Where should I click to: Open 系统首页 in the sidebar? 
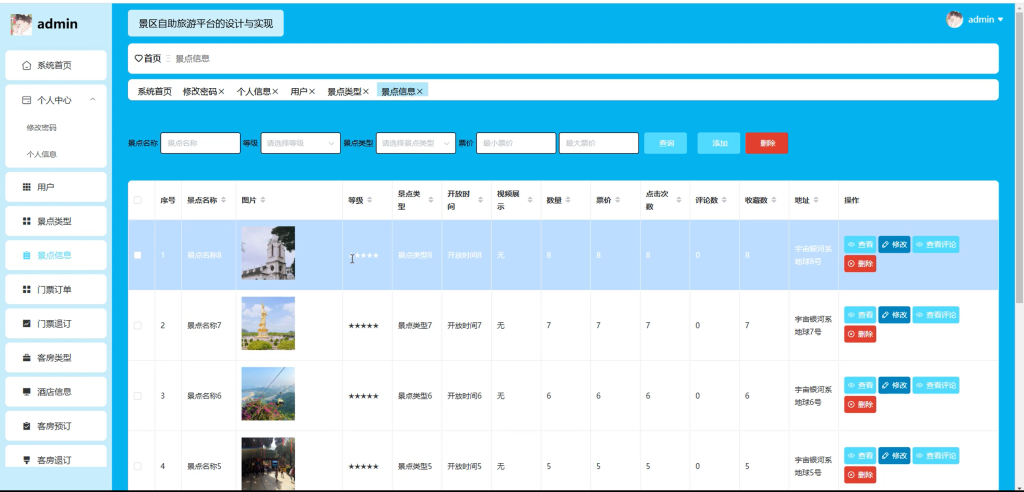tap(56, 65)
